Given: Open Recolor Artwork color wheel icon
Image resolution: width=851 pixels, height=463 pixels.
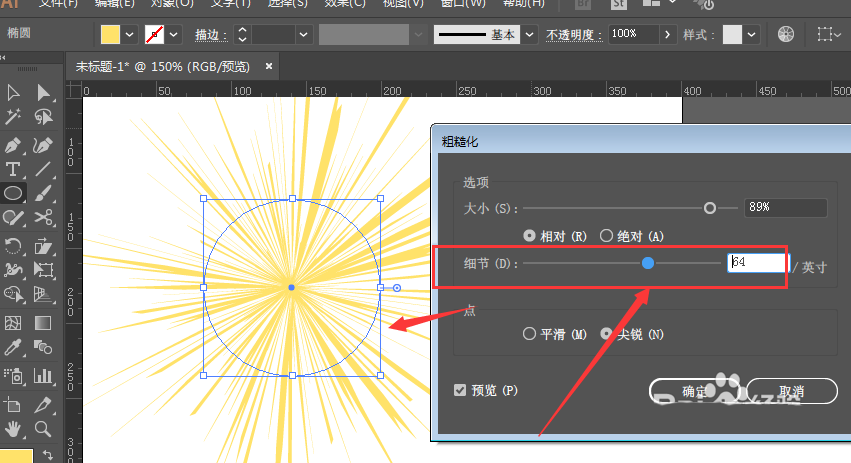Looking at the screenshot, I should [785, 35].
